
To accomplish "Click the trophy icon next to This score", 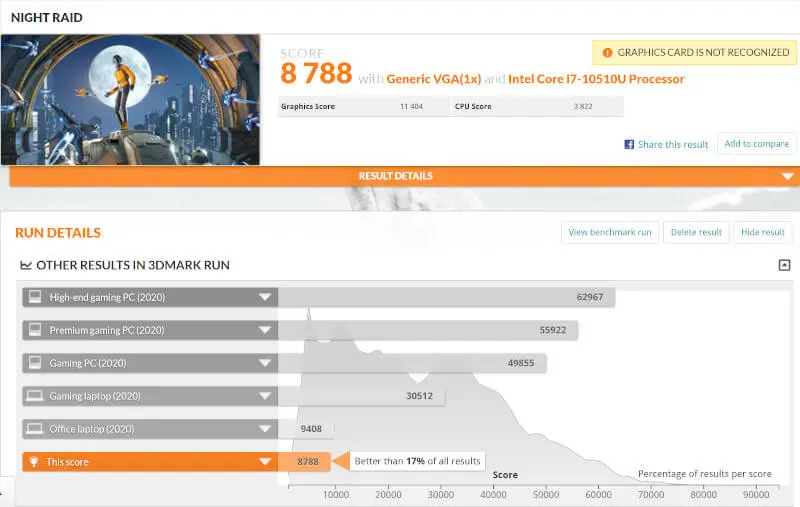I will [35, 462].
